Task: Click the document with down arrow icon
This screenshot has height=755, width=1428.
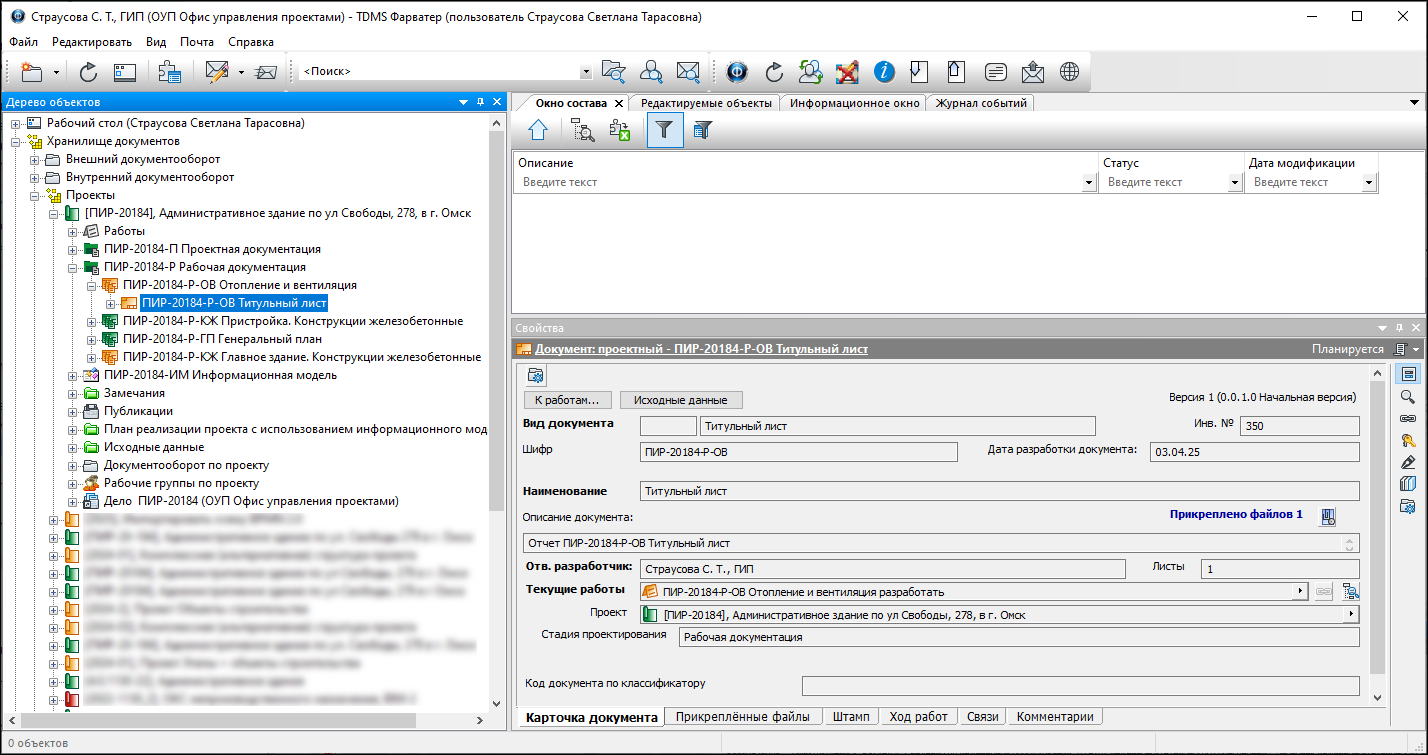Action: tap(920, 72)
